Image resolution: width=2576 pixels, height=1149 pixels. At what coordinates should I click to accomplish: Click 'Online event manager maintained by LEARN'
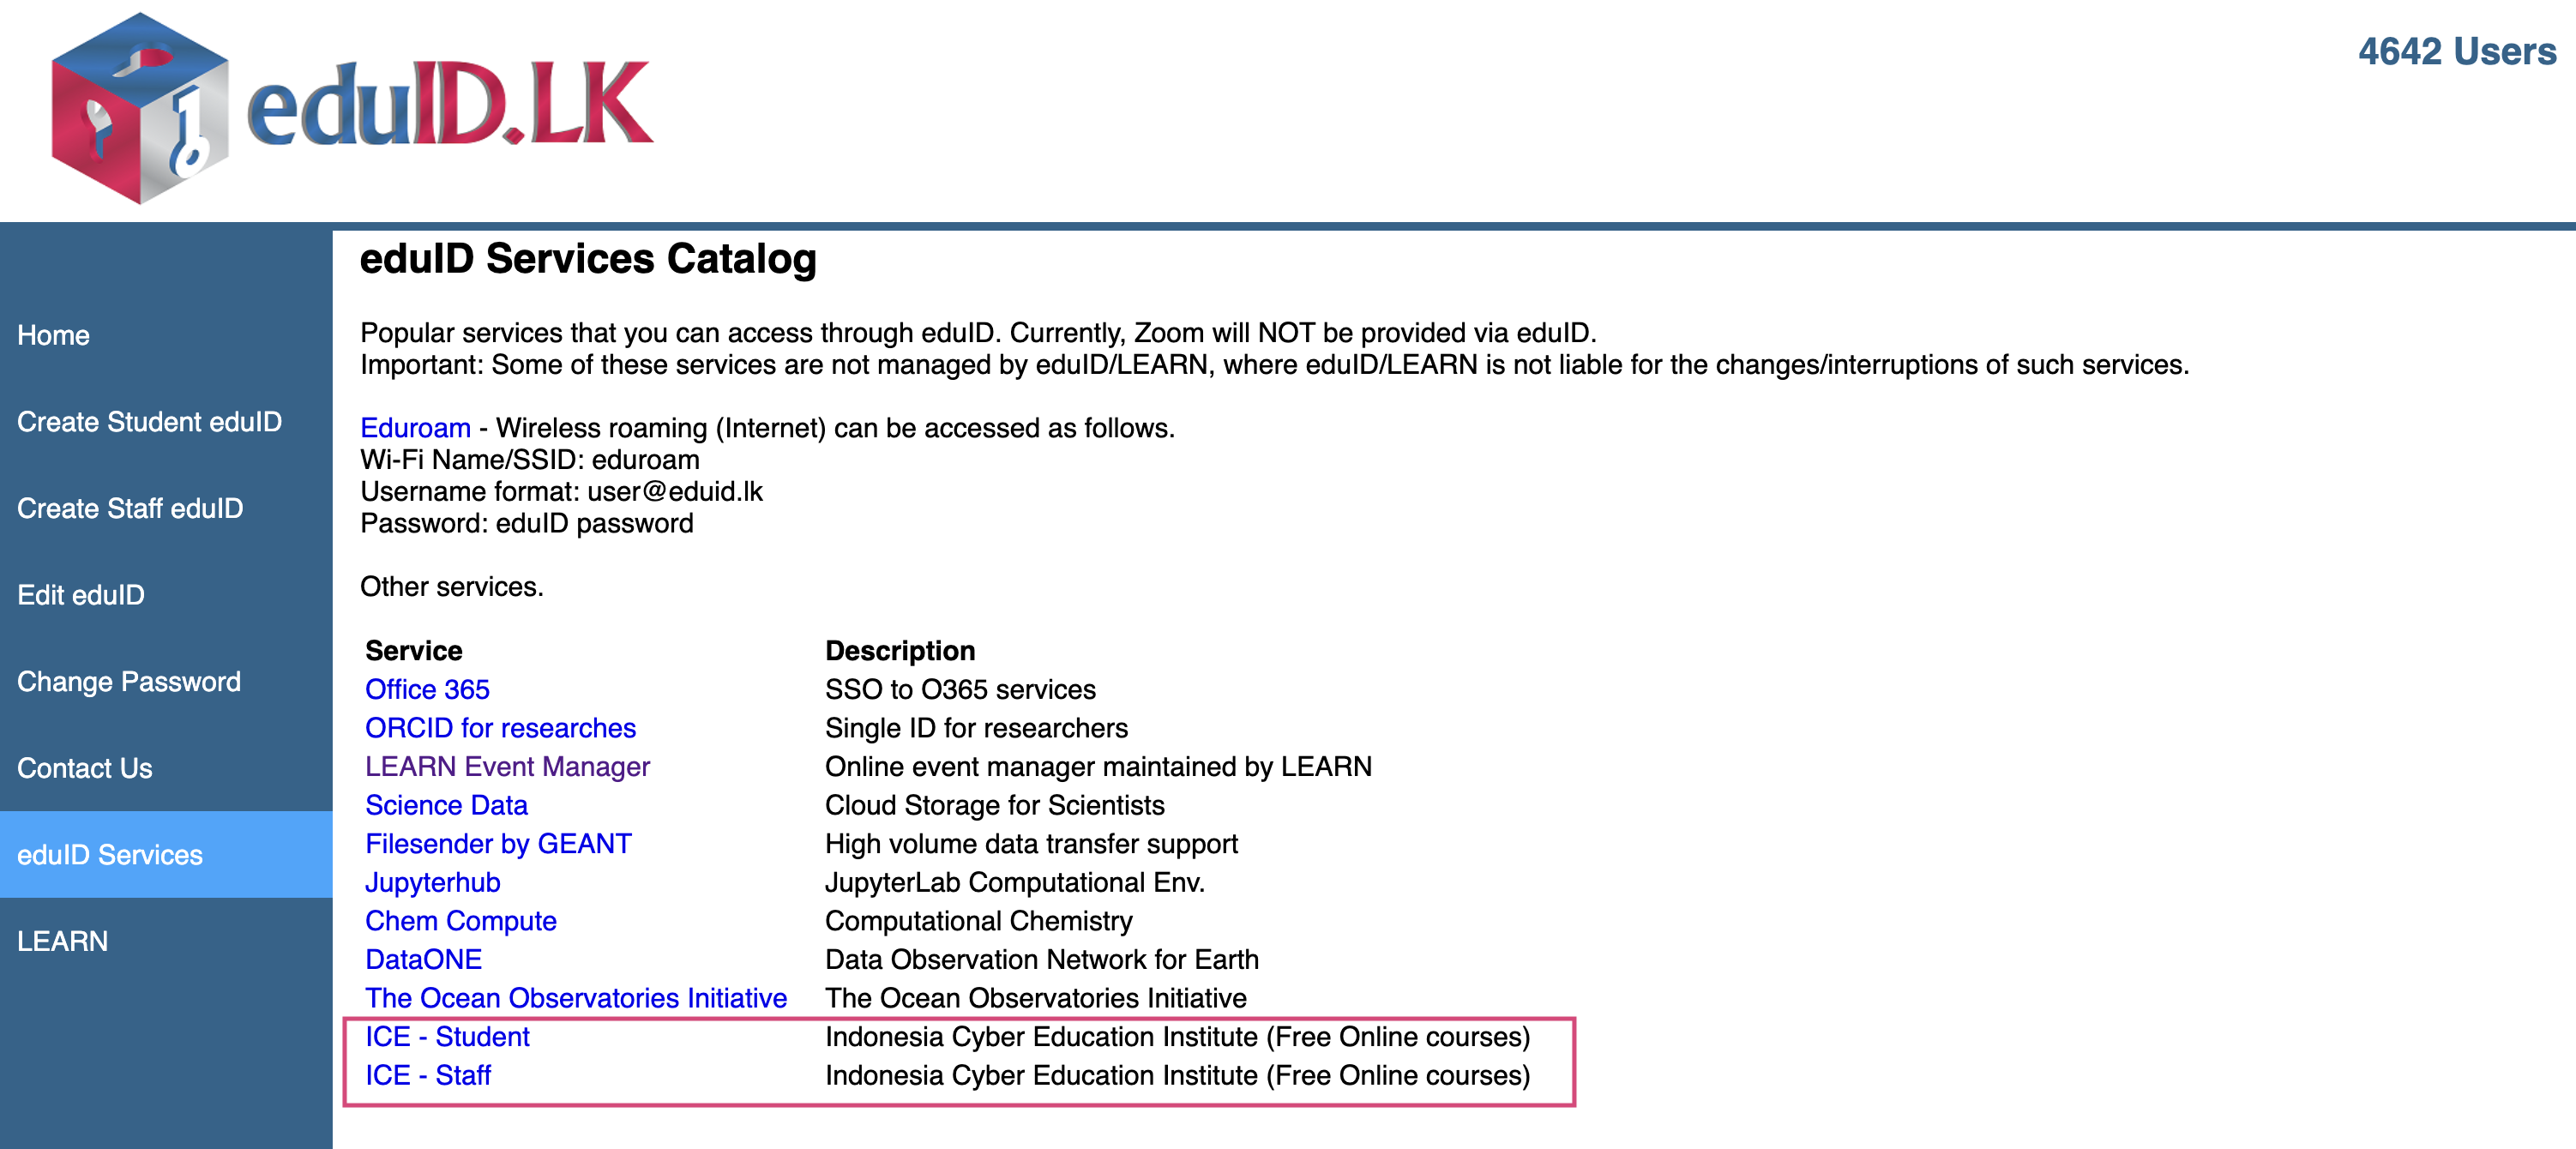pyautogui.click(x=1098, y=767)
